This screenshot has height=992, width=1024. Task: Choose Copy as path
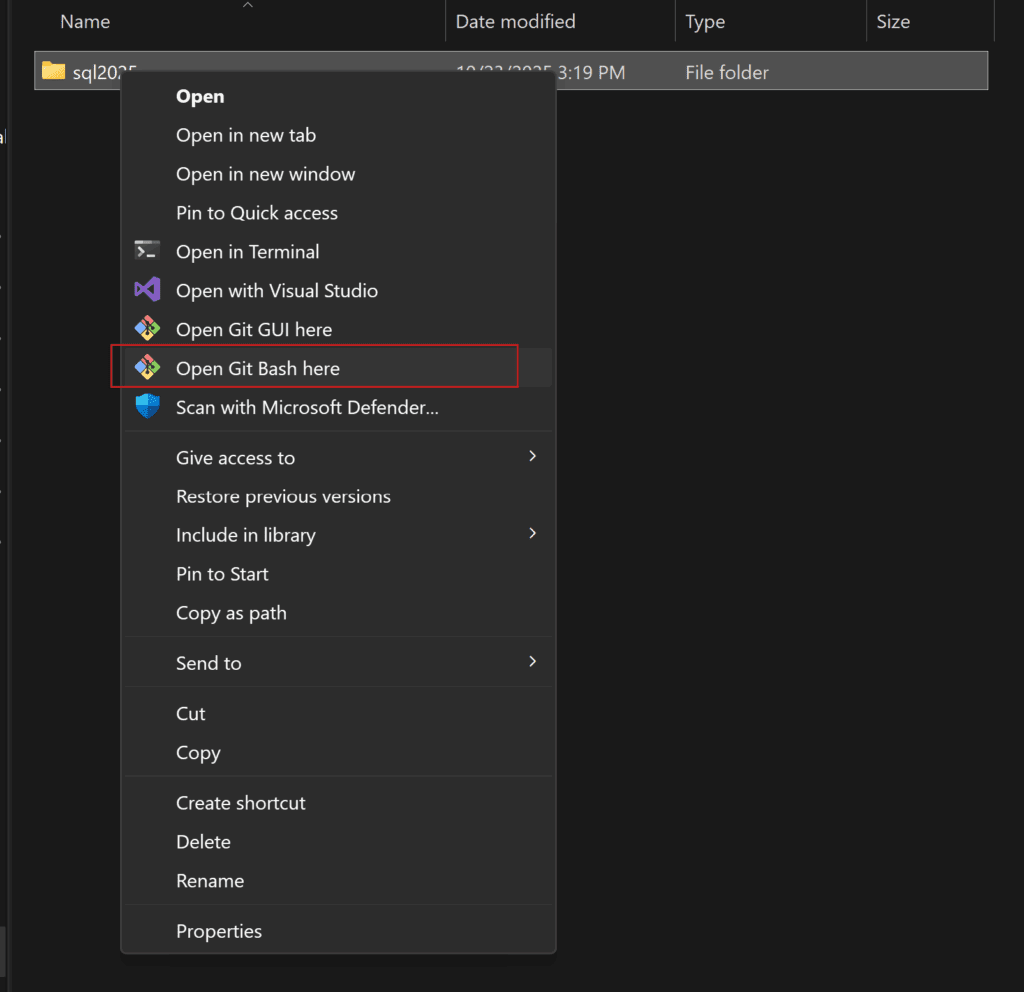click(x=231, y=612)
